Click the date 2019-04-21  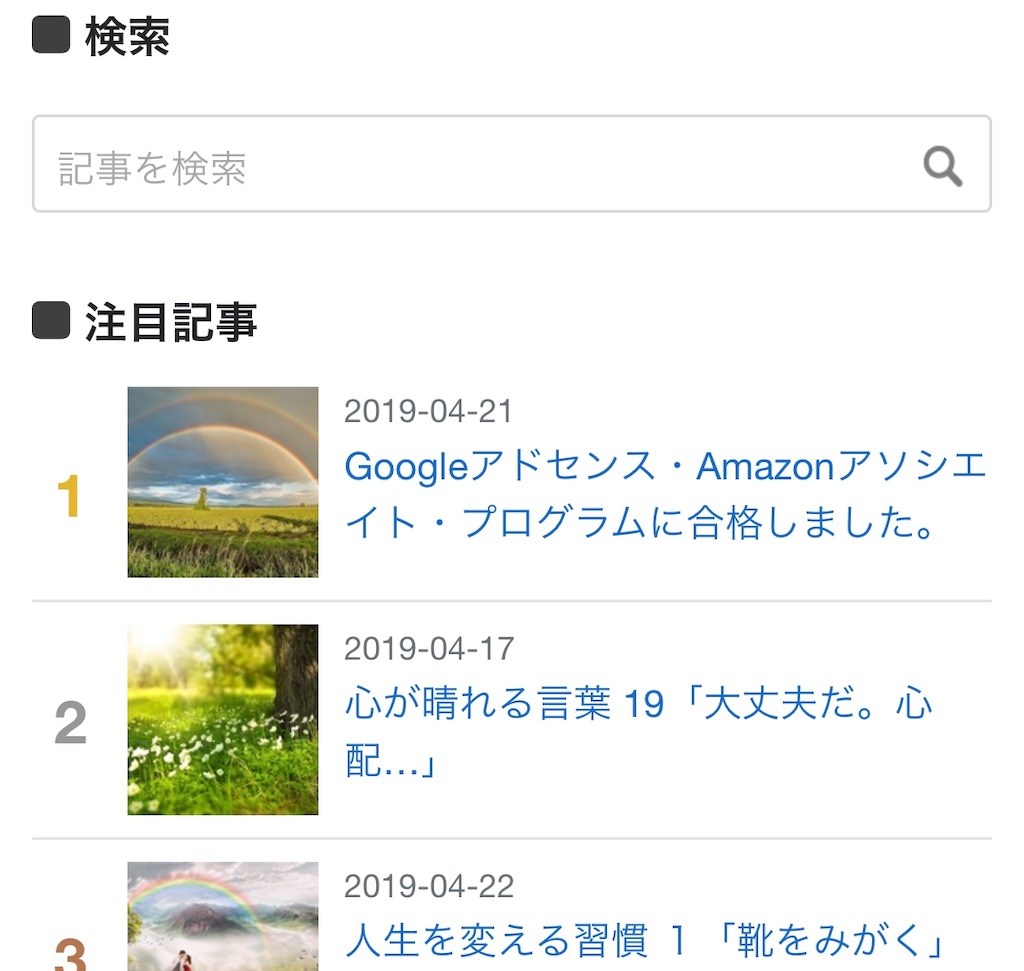tap(428, 411)
